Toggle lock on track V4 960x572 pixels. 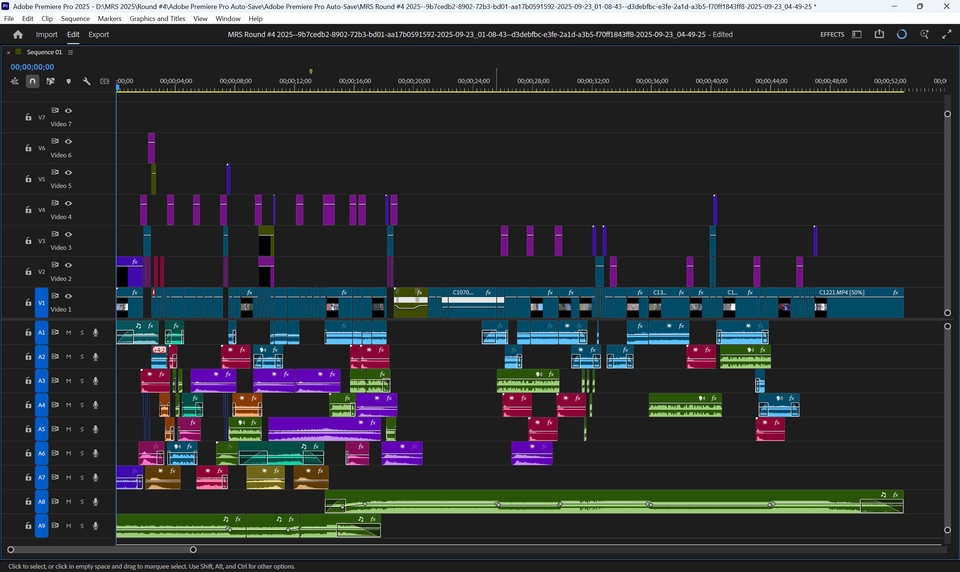(x=28, y=211)
